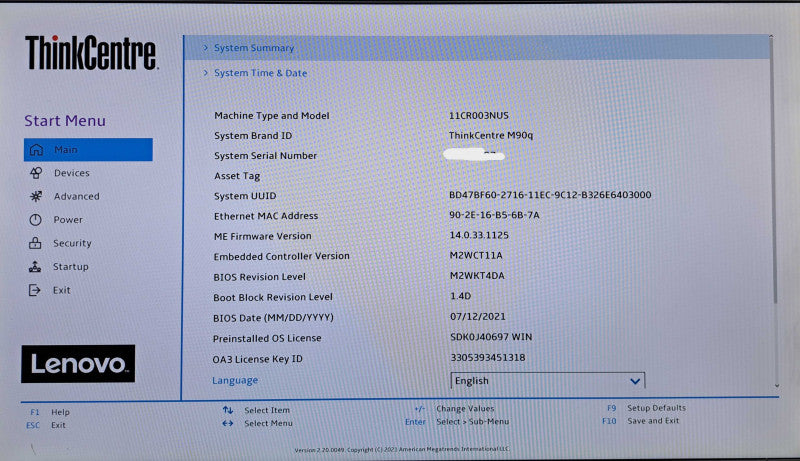
Task: Click the System UUID value
Action: coord(550,195)
